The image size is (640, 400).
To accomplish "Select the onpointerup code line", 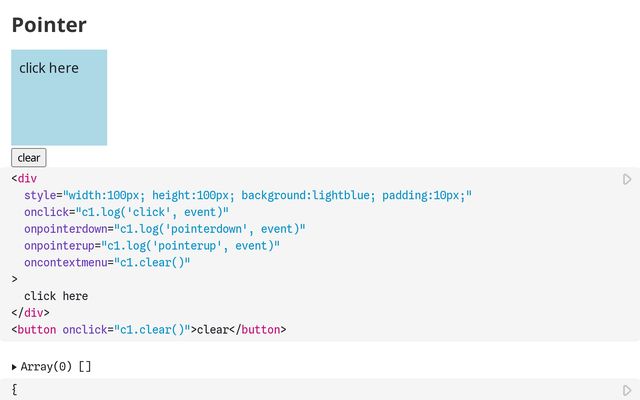I will tap(152, 246).
